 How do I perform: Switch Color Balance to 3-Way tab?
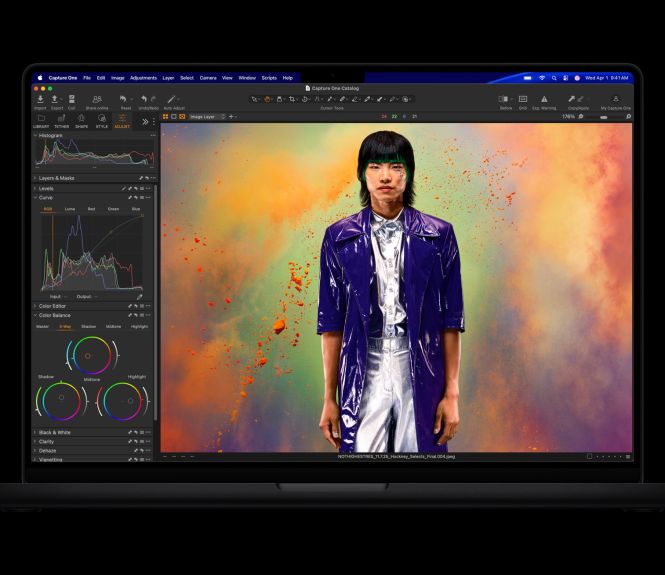click(65, 327)
